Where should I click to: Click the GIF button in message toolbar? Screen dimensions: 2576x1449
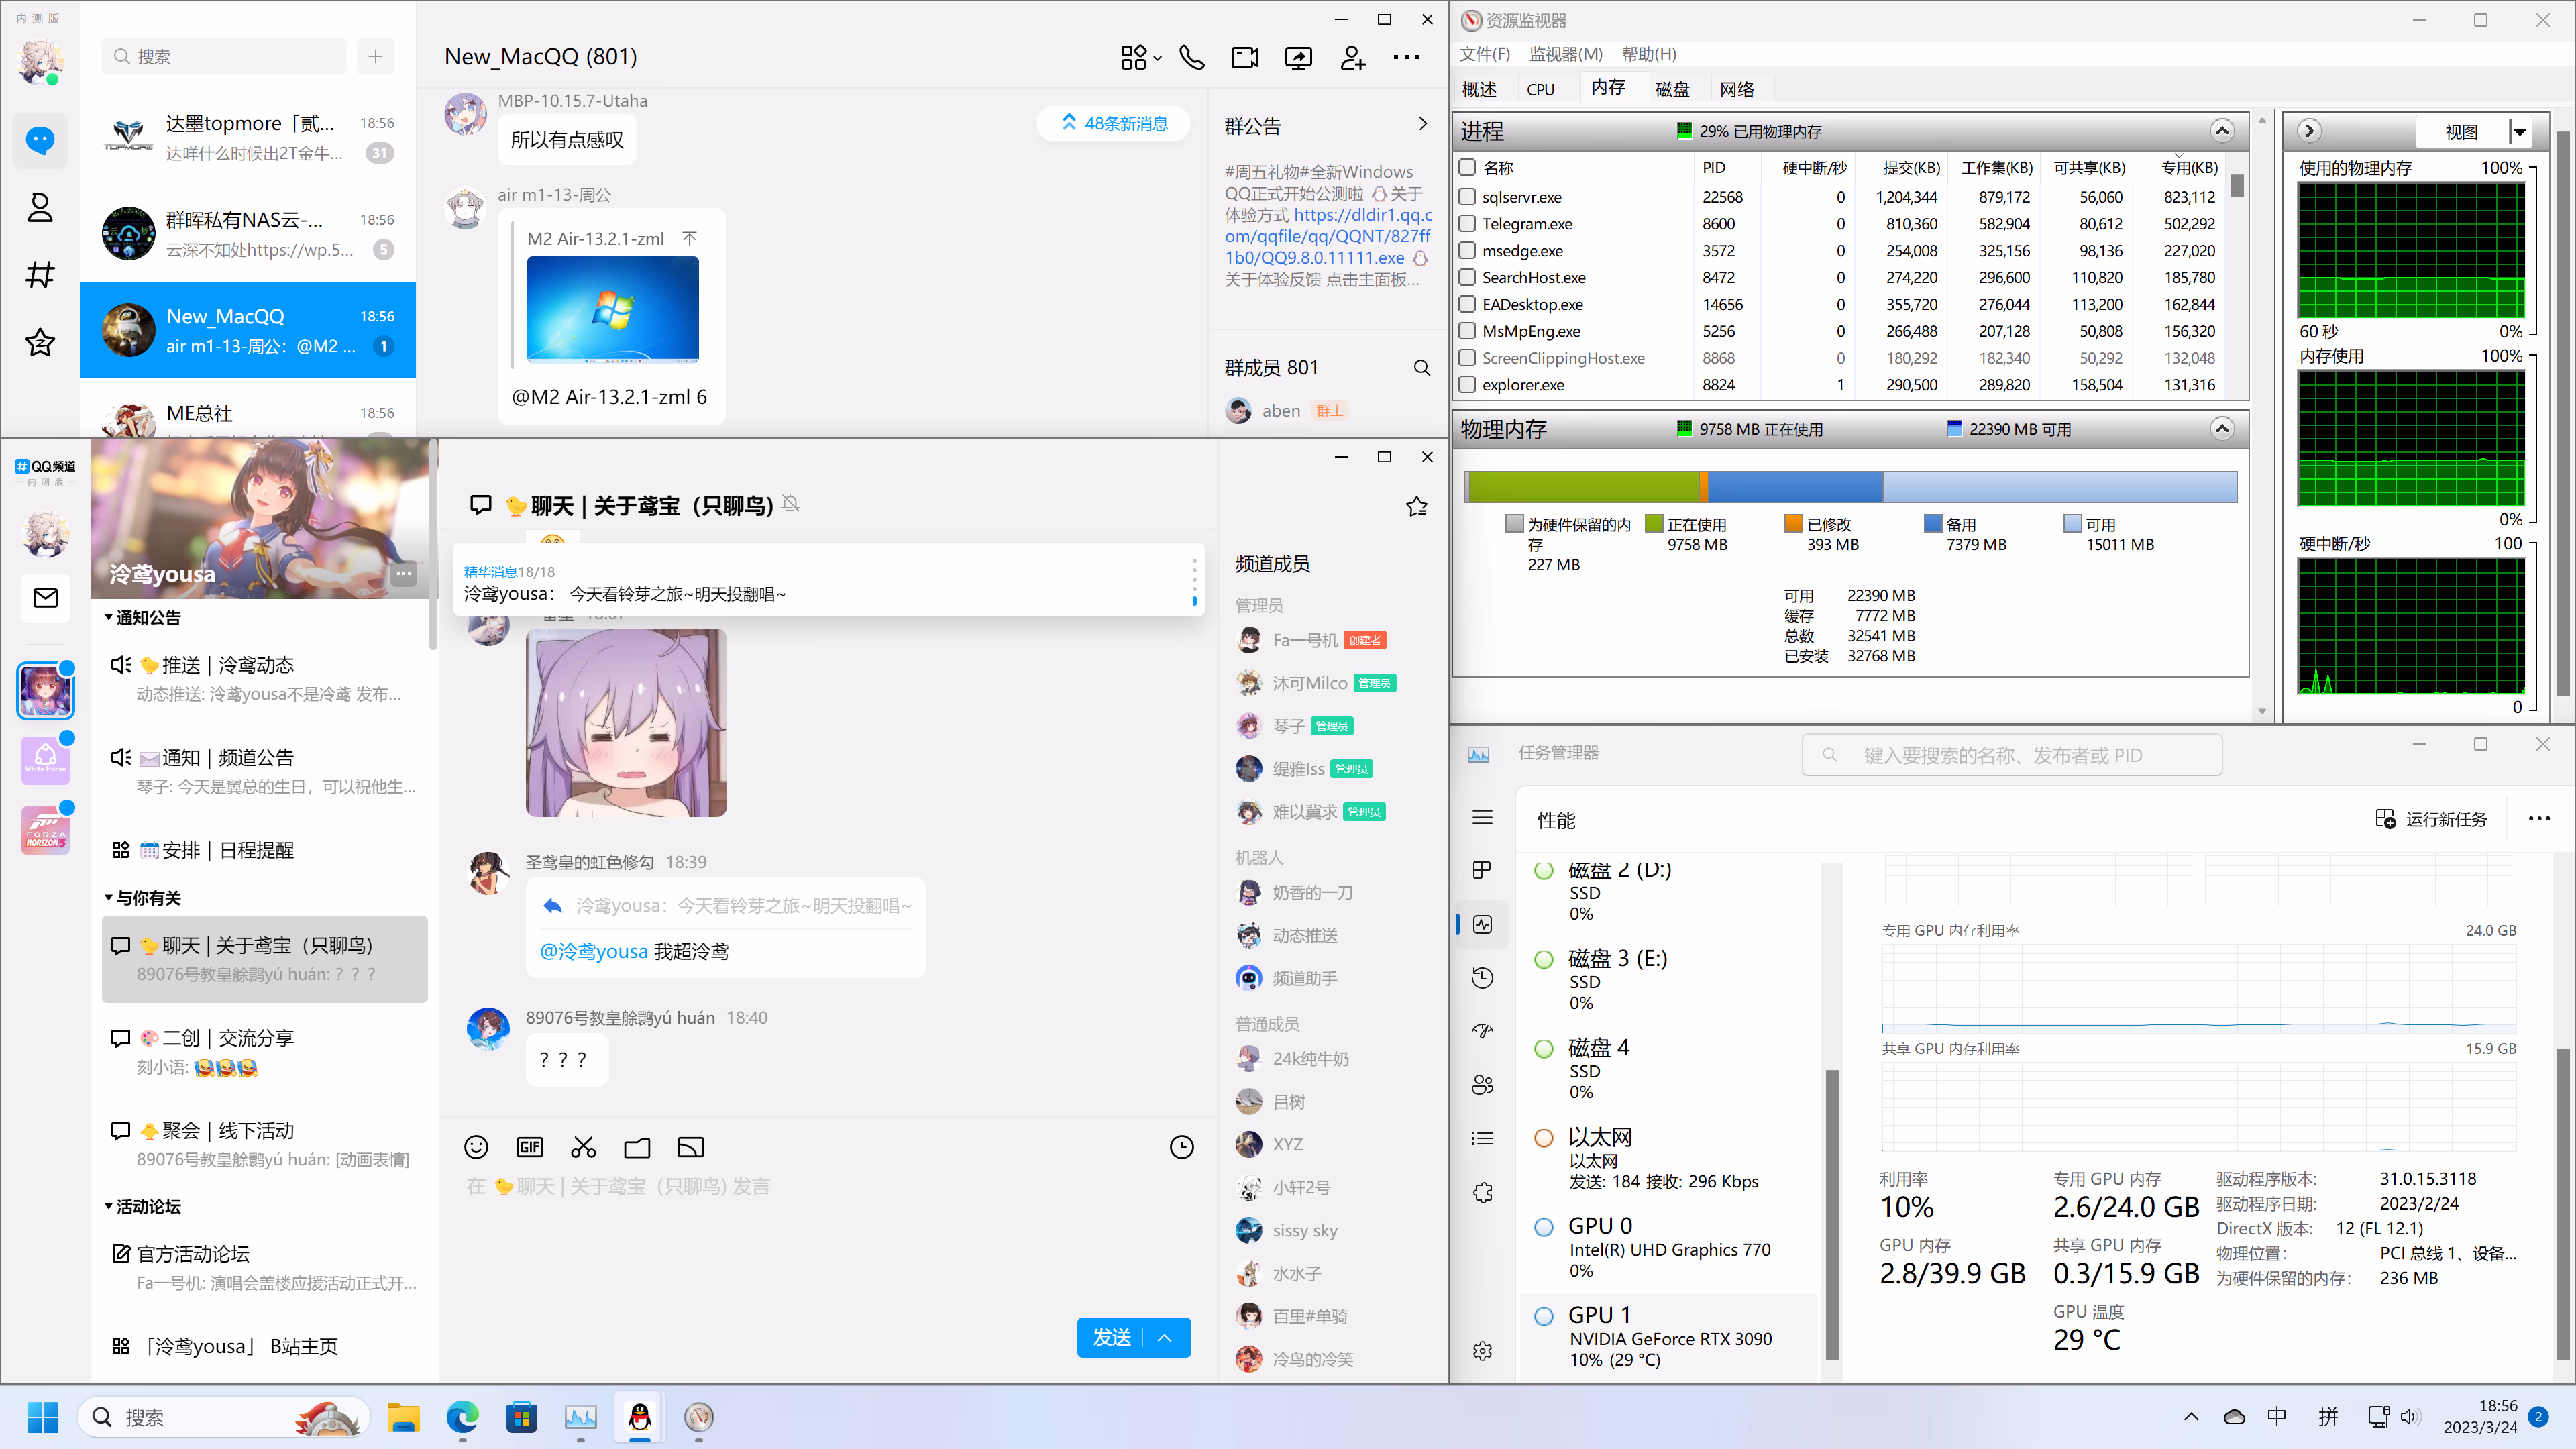click(x=530, y=1147)
